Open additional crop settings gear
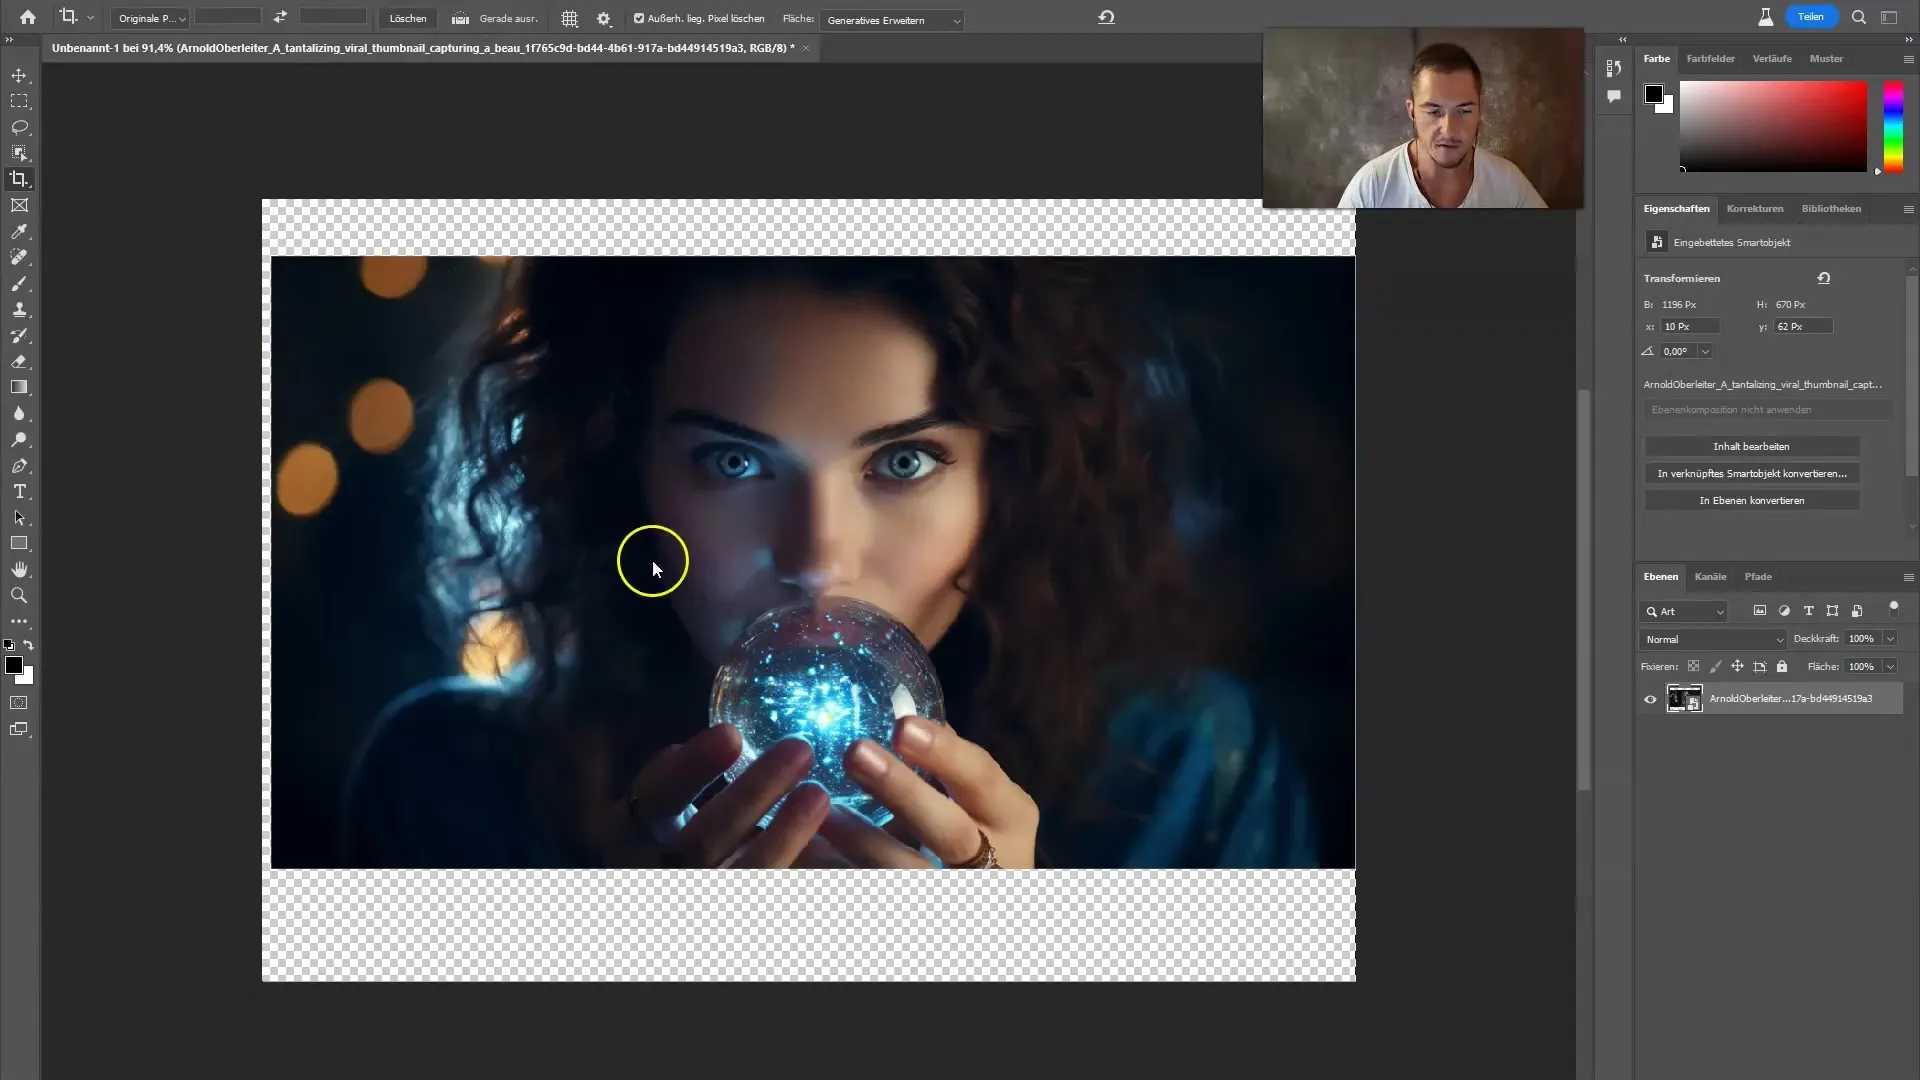Image resolution: width=1920 pixels, height=1080 pixels. pos(603,18)
